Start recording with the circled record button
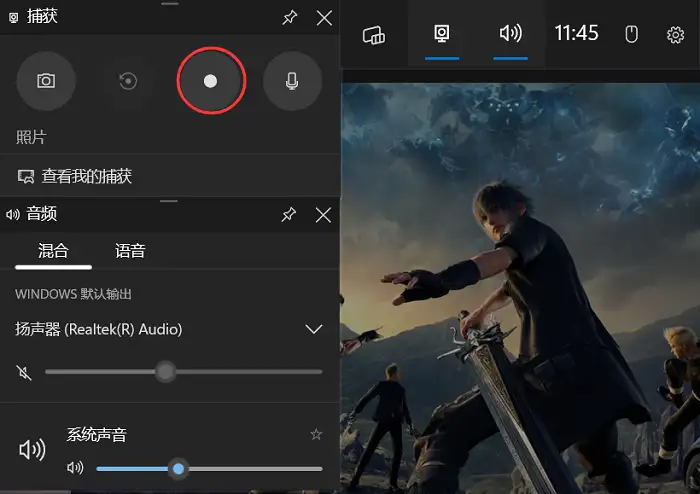700x494 pixels. coord(211,81)
